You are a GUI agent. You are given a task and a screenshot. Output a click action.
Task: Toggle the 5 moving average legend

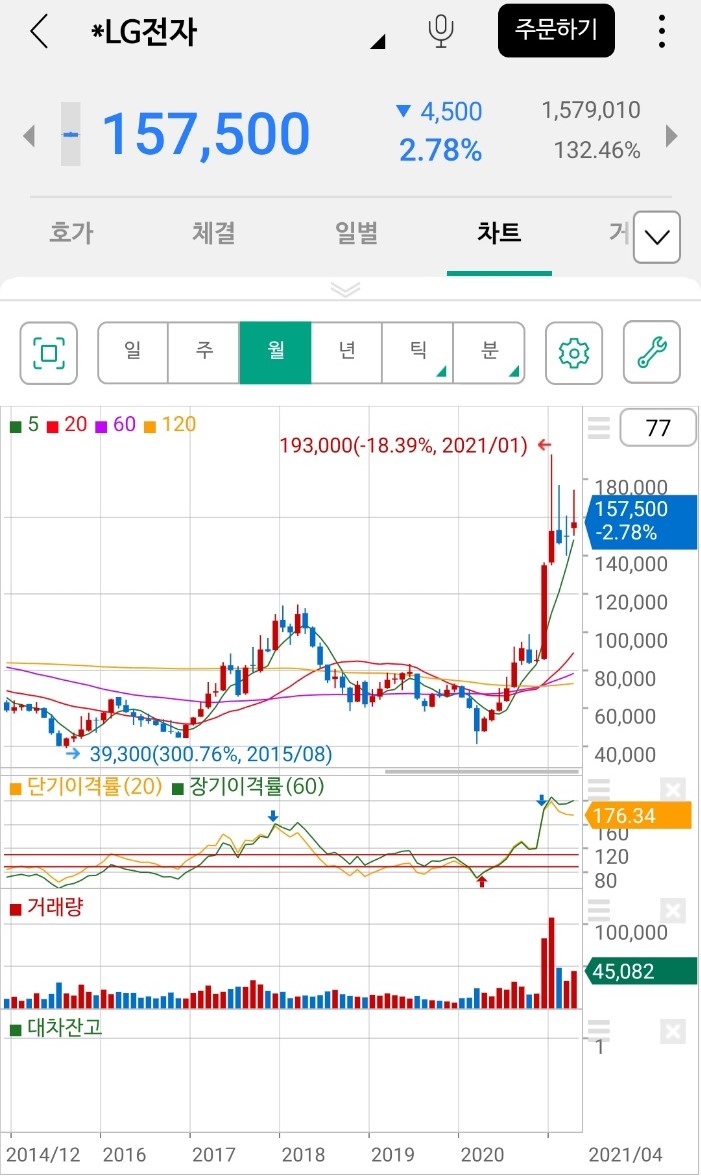(24, 424)
